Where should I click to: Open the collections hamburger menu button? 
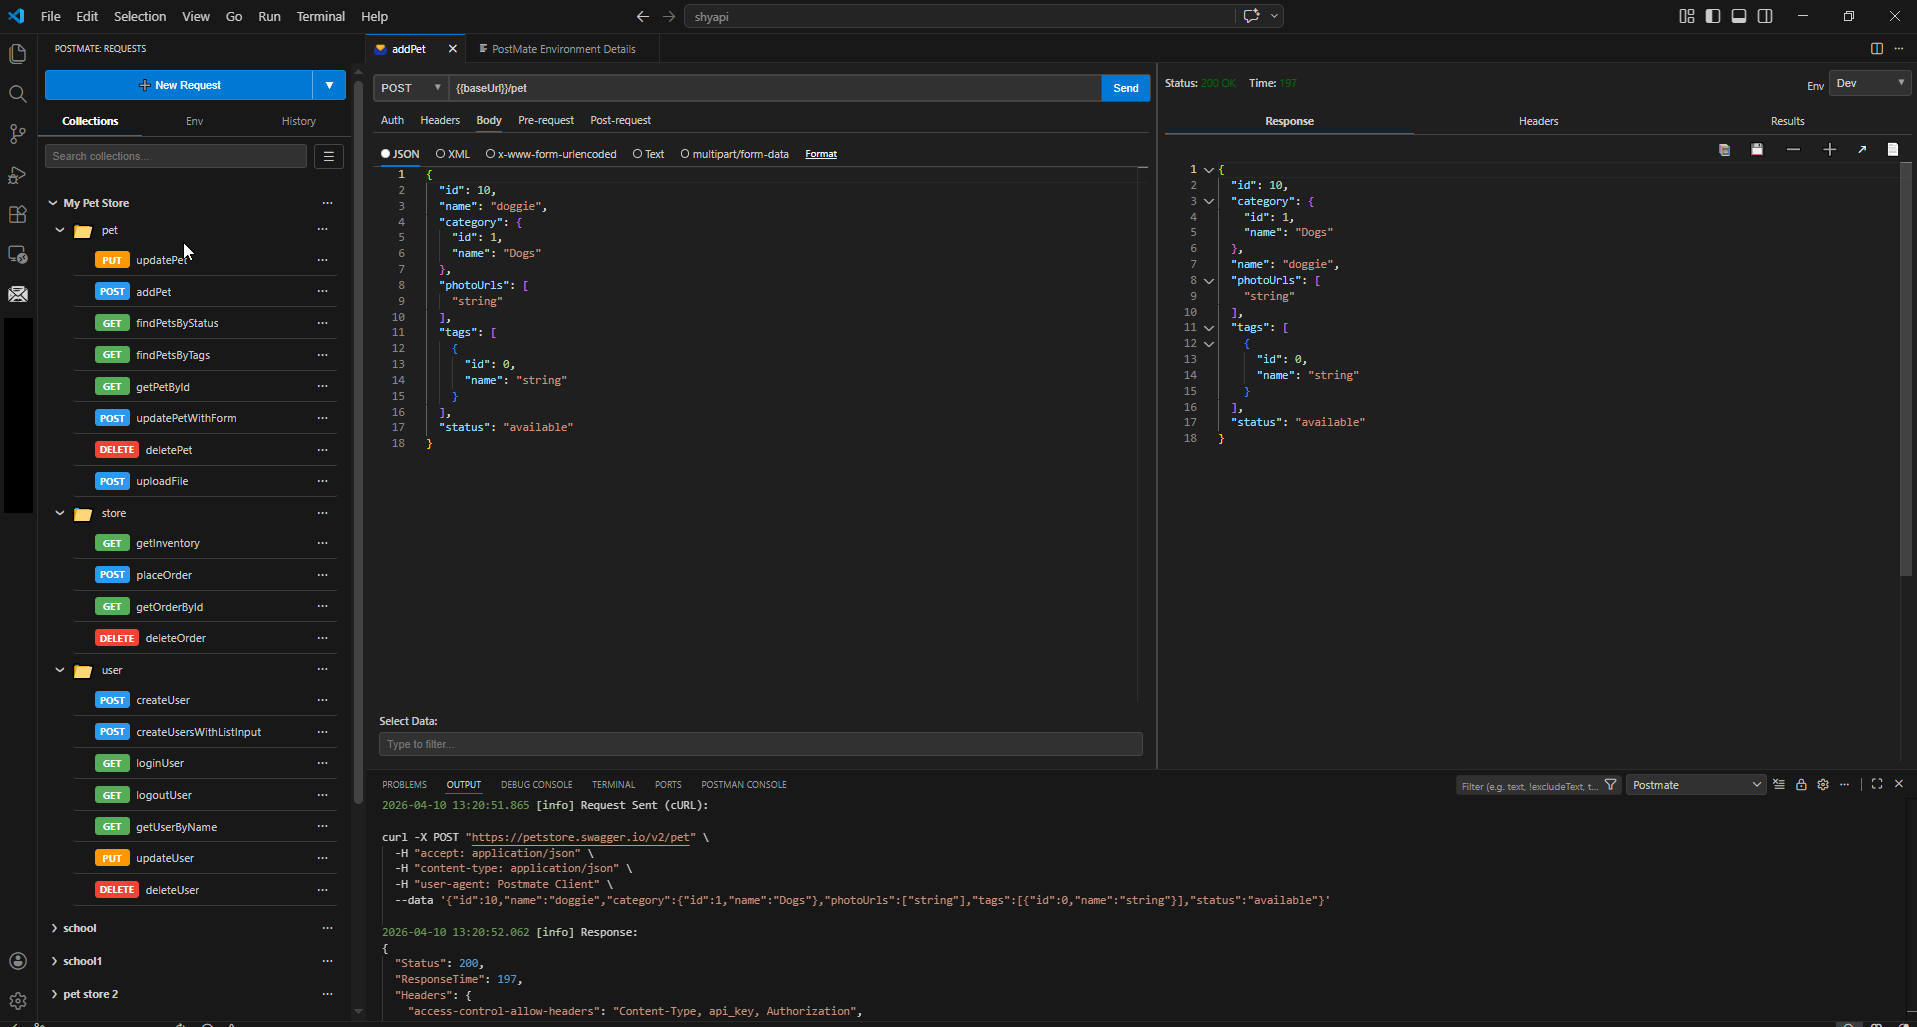[x=328, y=156]
